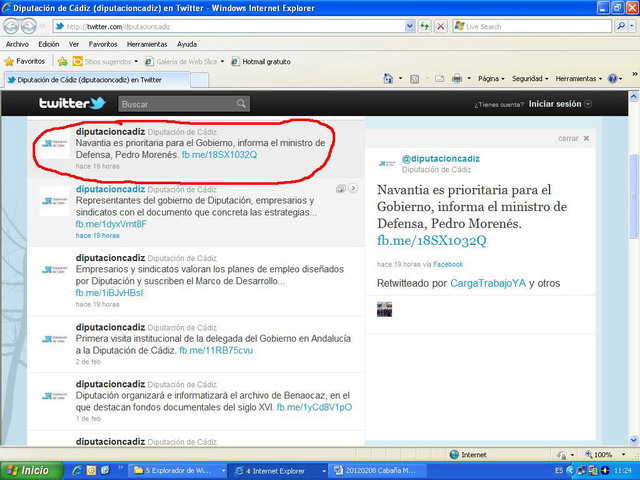Click @diputacioncadiz handle in detail pane
640x480 pixels.
(x=441, y=158)
